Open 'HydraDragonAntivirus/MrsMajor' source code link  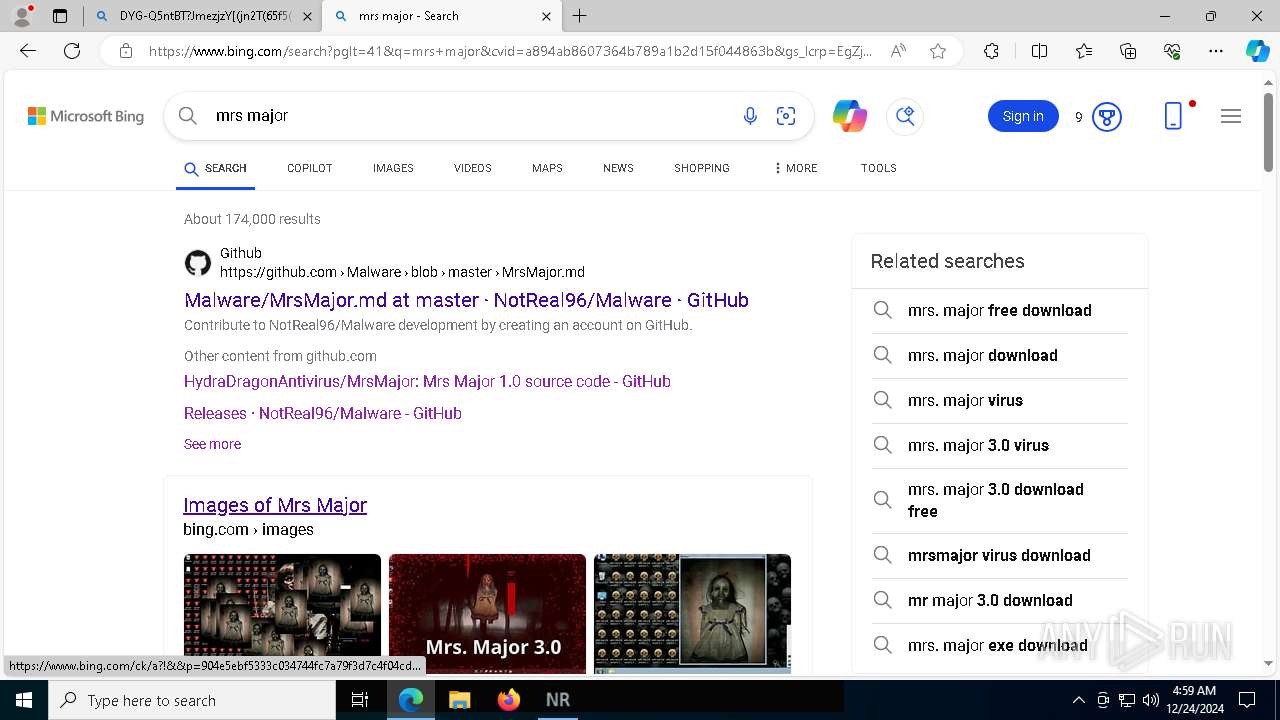[427, 381]
